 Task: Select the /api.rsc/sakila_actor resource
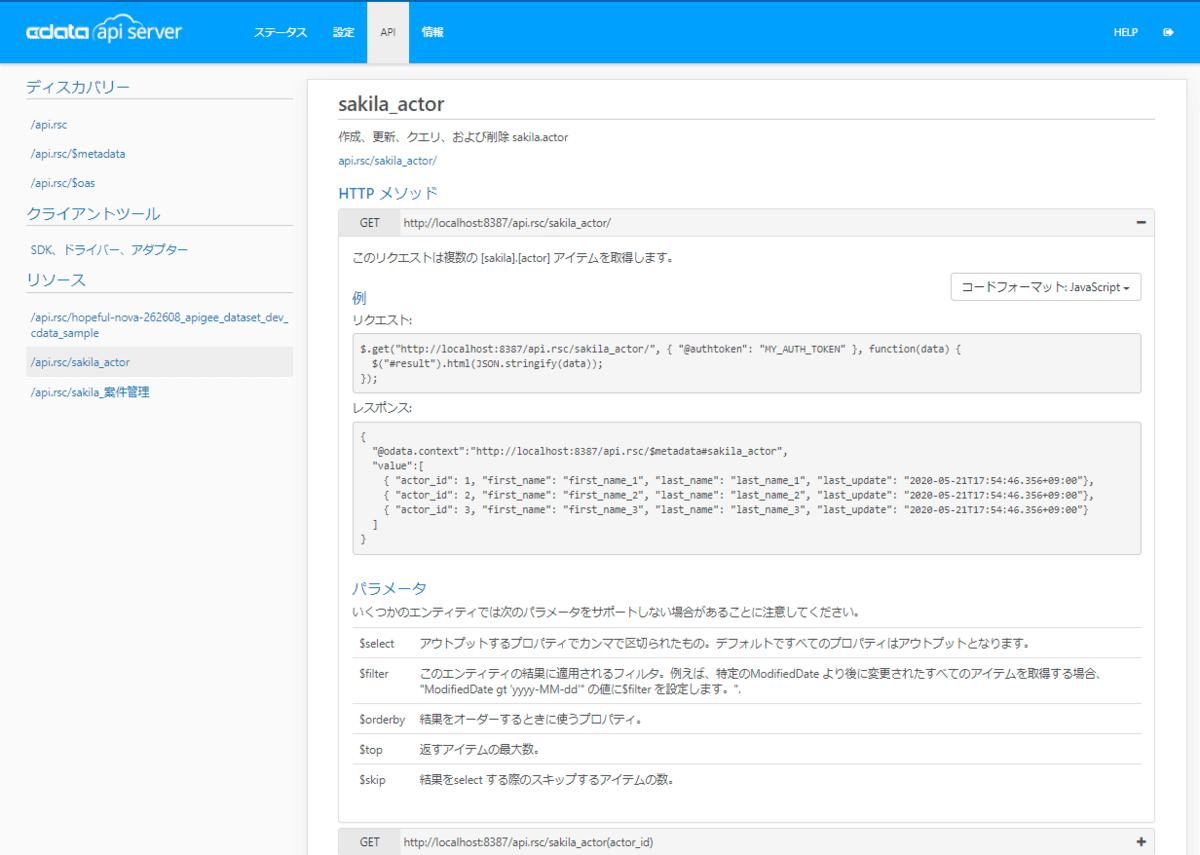(x=80, y=362)
